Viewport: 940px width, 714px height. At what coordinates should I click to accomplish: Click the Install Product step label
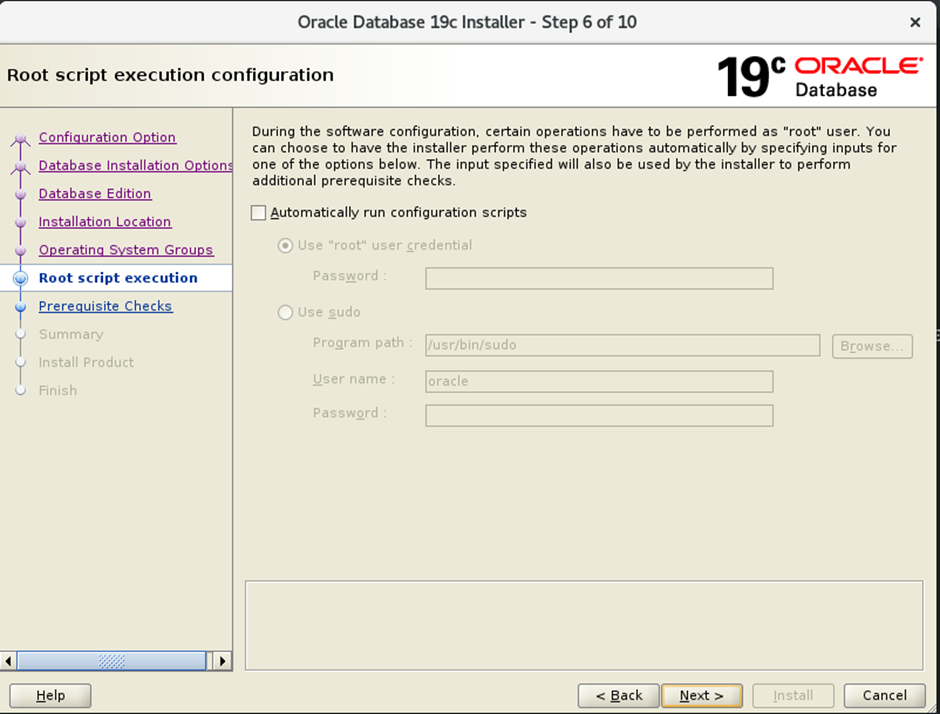tap(86, 363)
